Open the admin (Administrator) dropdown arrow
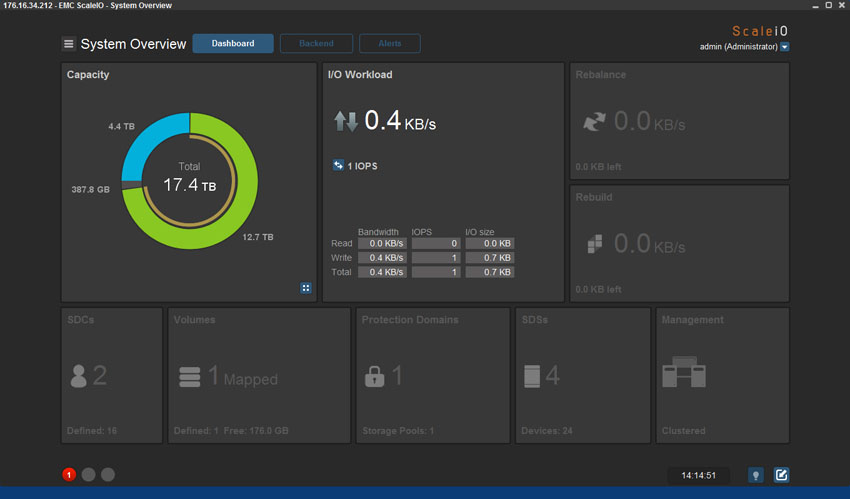The image size is (850, 499). [x=784, y=47]
